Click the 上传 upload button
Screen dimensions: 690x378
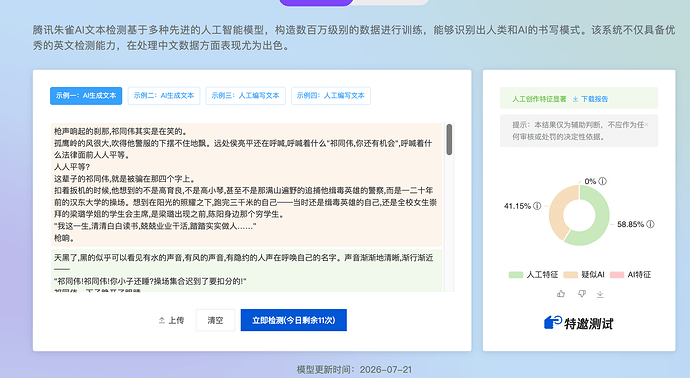point(171,320)
